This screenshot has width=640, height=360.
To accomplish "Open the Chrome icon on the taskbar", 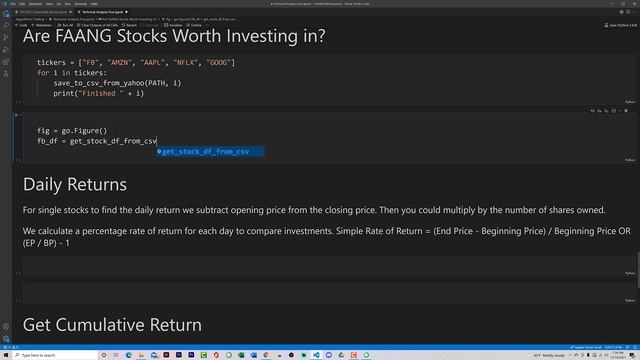I will (266, 355).
